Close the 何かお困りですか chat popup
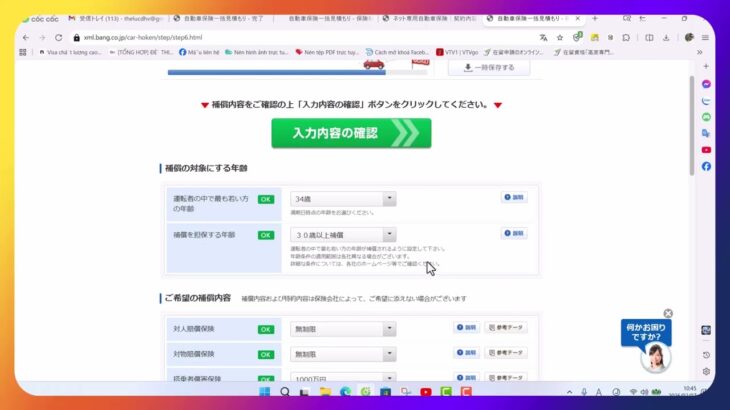 (668, 313)
